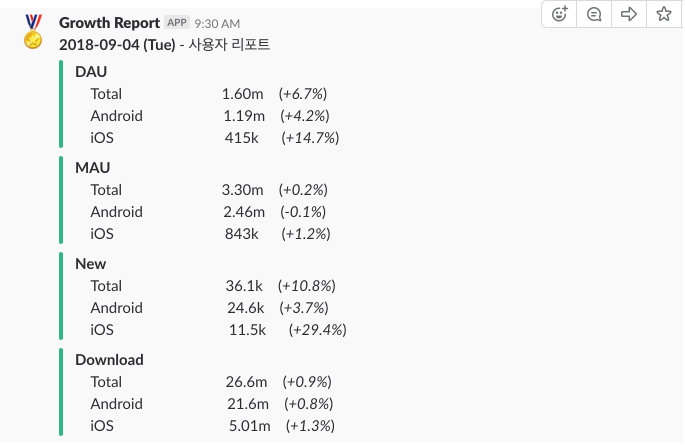This screenshot has width=685, height=446.
Task: Start a thread on this message
Action: coord(594,14)
